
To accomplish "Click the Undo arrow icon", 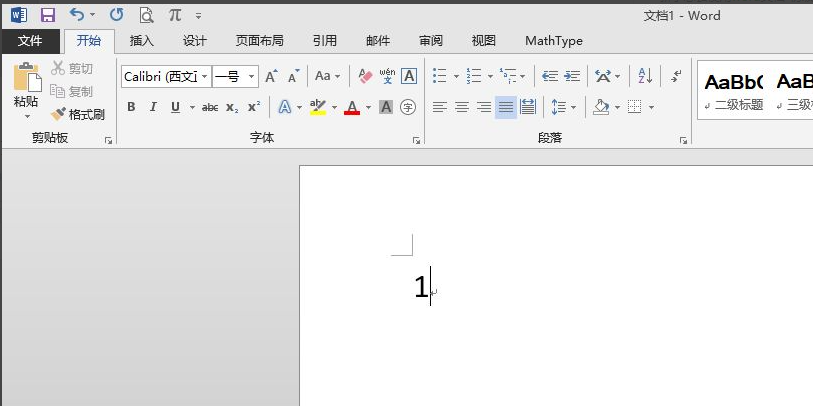I will (x=77, y=15).
